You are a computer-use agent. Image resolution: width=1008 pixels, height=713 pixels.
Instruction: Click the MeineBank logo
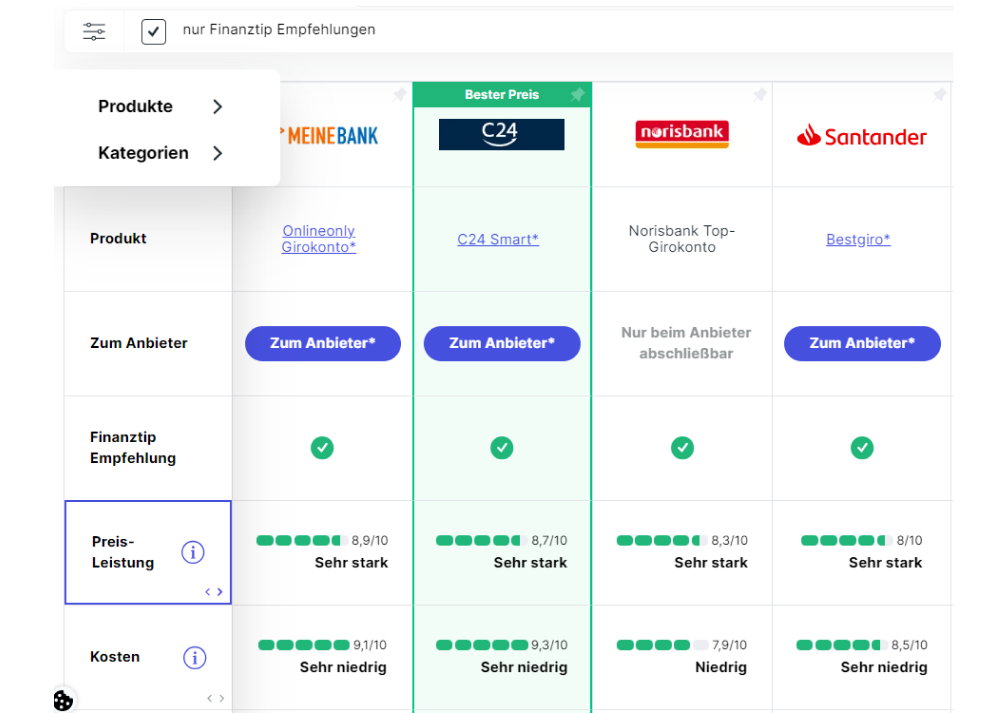[329, 136]
